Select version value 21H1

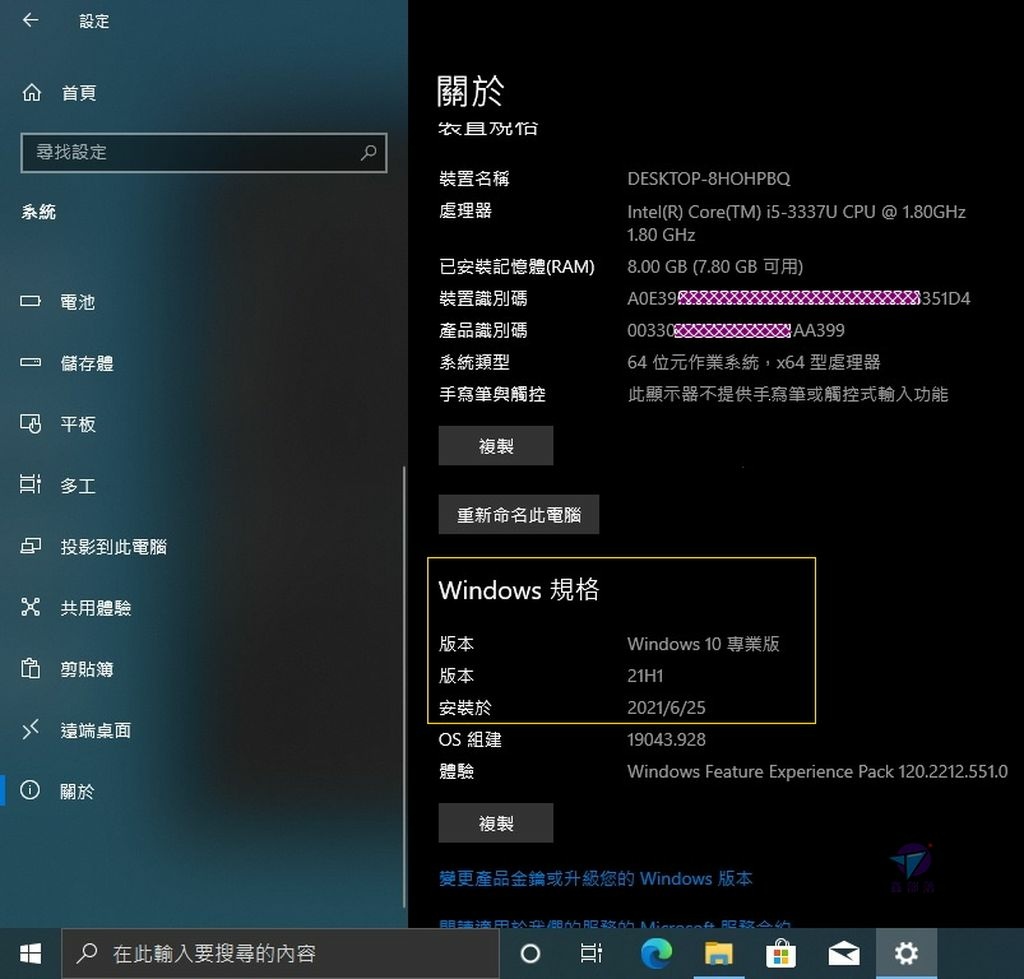pos(645,676)
